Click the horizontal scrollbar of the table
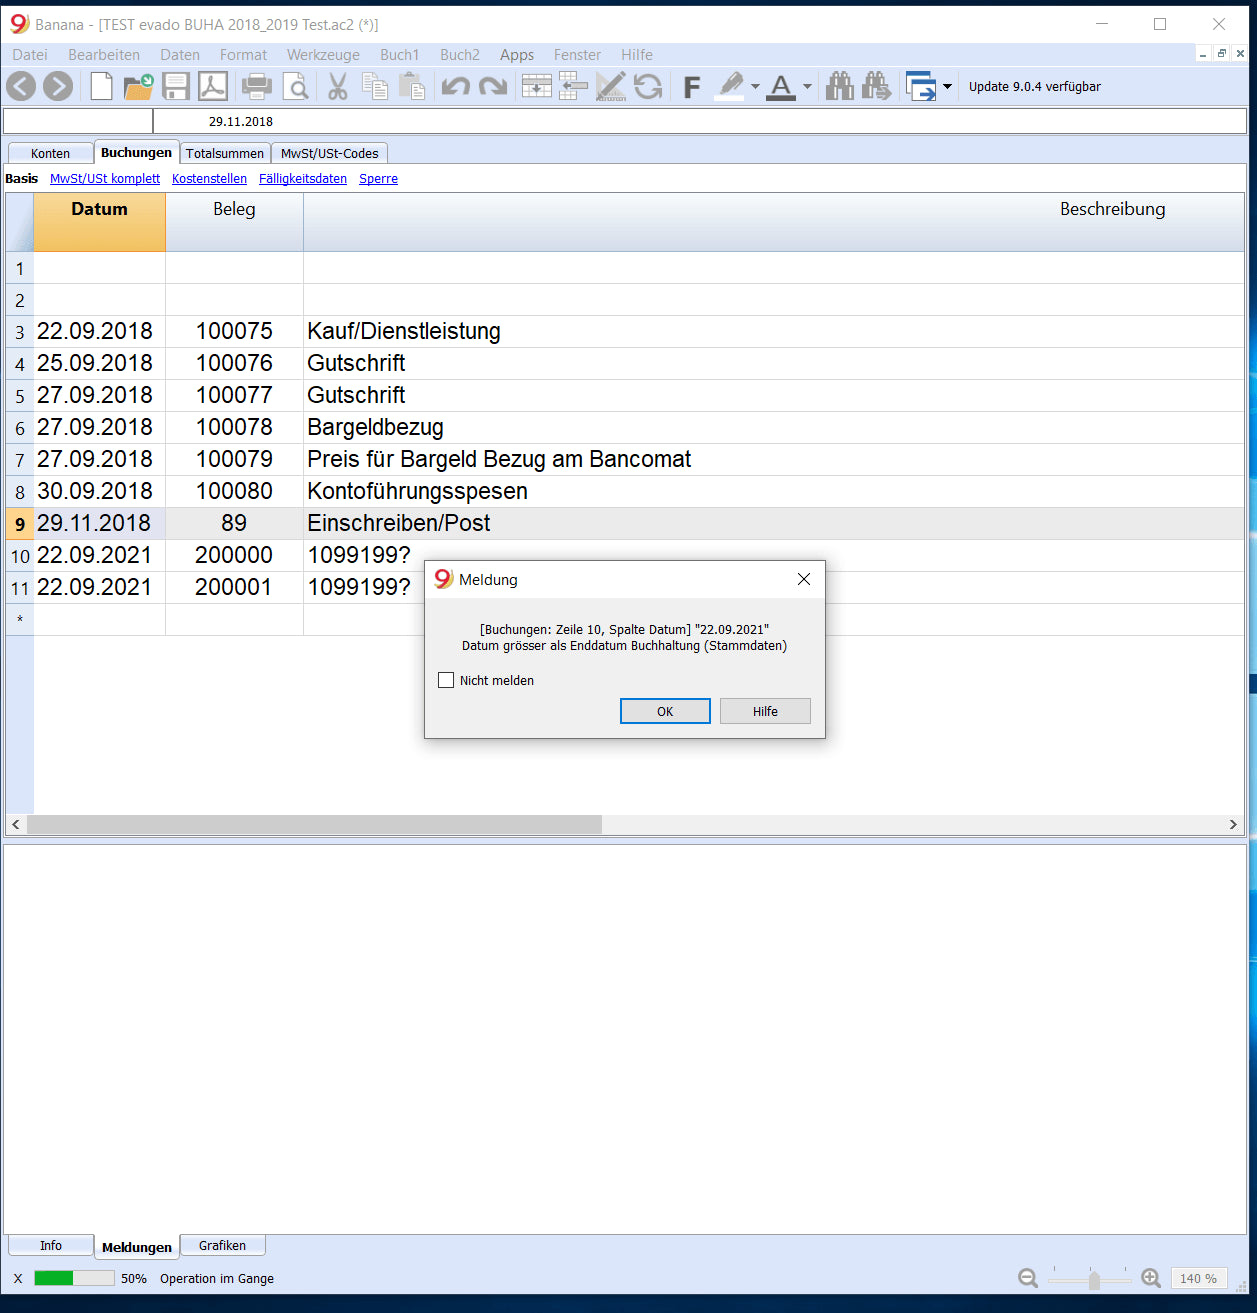The image size is (1257, 1313). tap(314, 824)
